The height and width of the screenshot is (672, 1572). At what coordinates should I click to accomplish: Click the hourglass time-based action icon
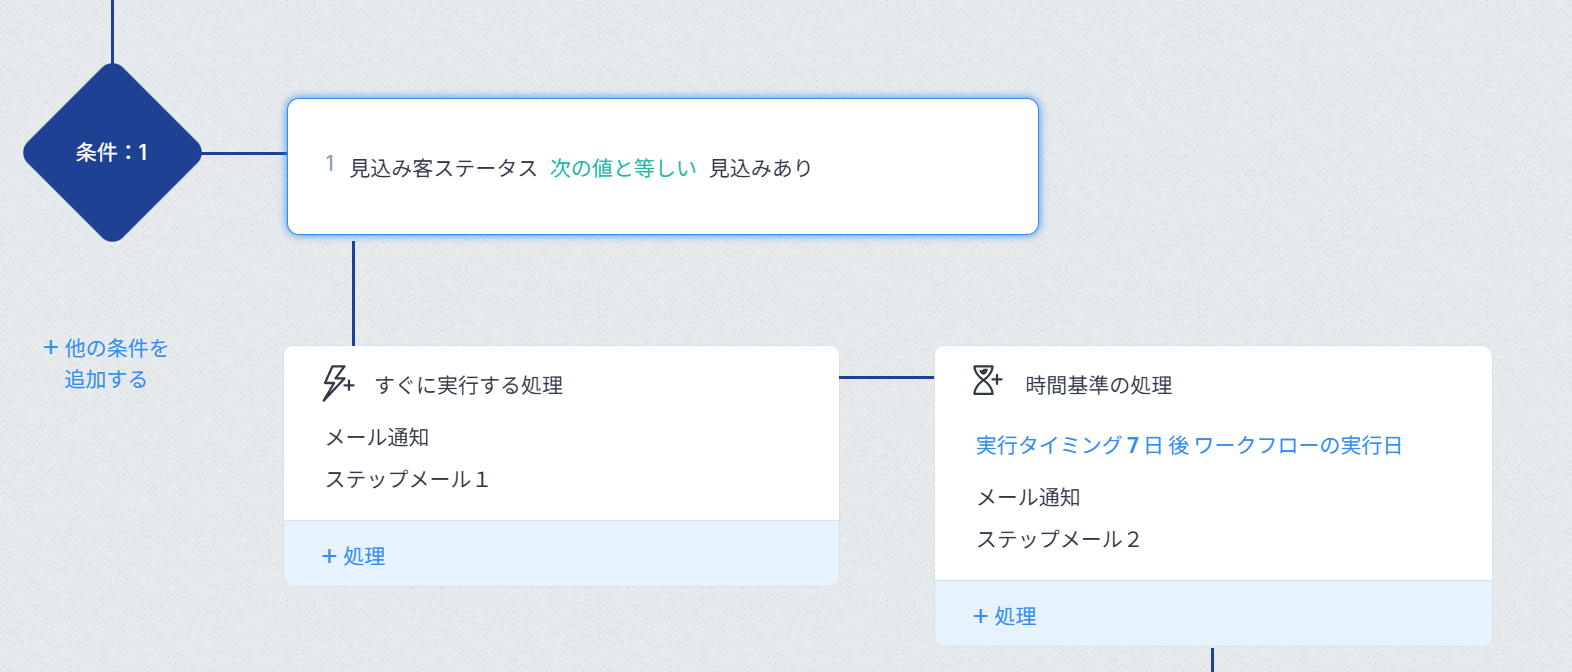987,381
